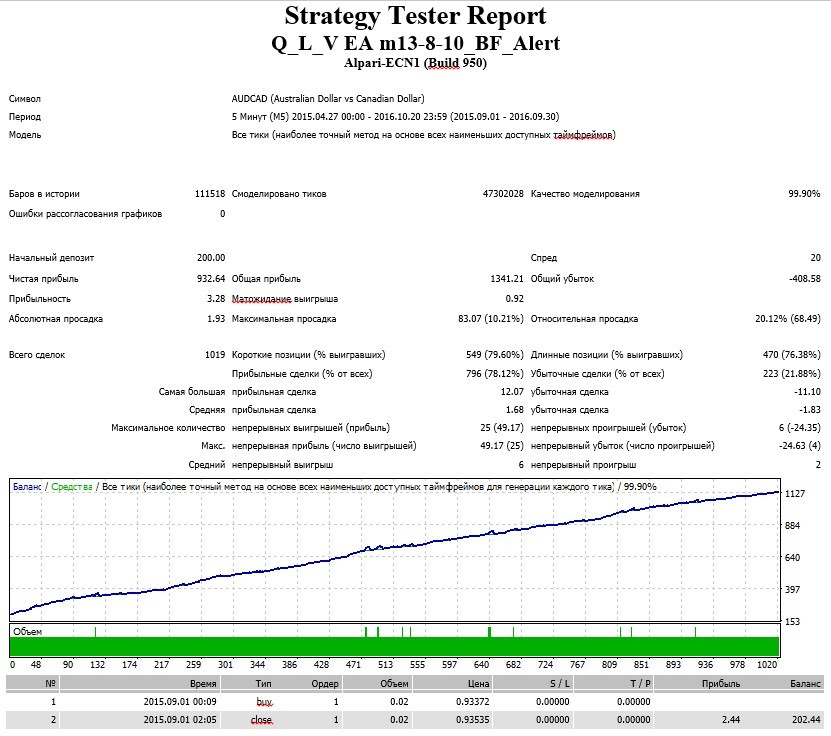Click the price cell 0.93372
This screenshot has width=831, height=736.
[473, 702]
